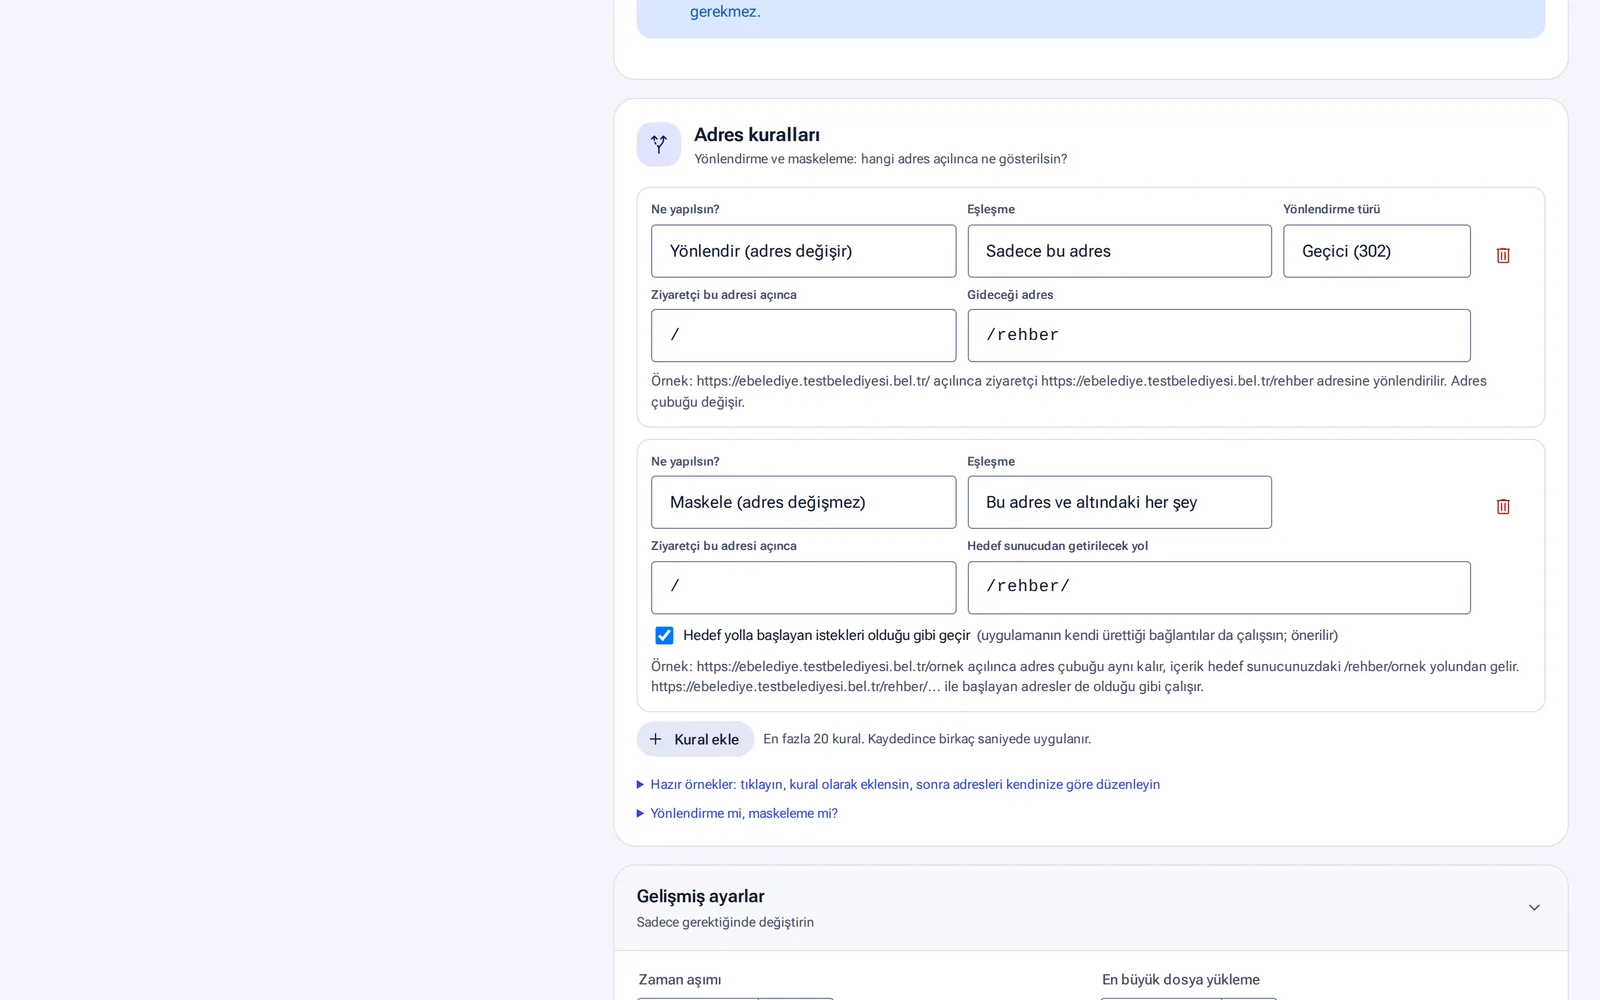
Task: Click the Adres kuralları fork icon
Action: click(658, 144)
